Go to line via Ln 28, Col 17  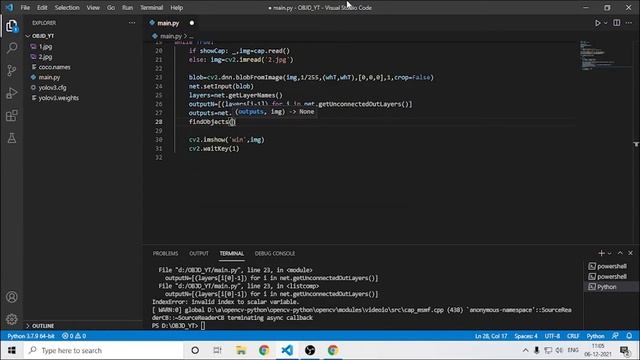pos(491,336)
